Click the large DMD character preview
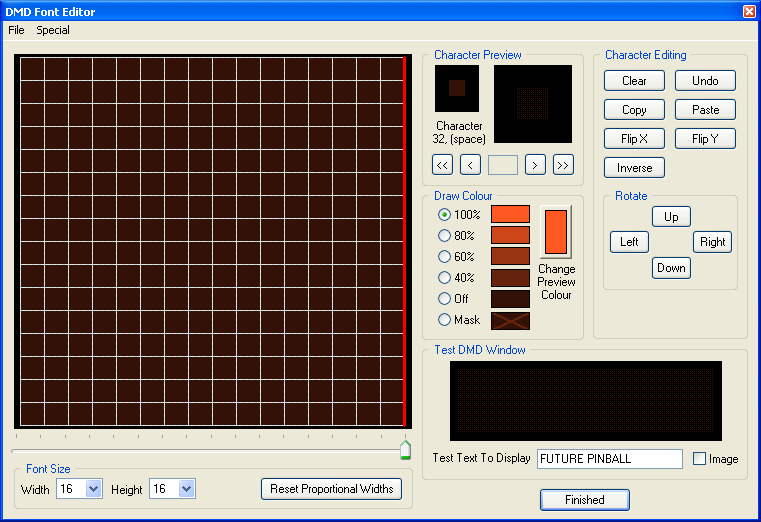 (533, 104)
